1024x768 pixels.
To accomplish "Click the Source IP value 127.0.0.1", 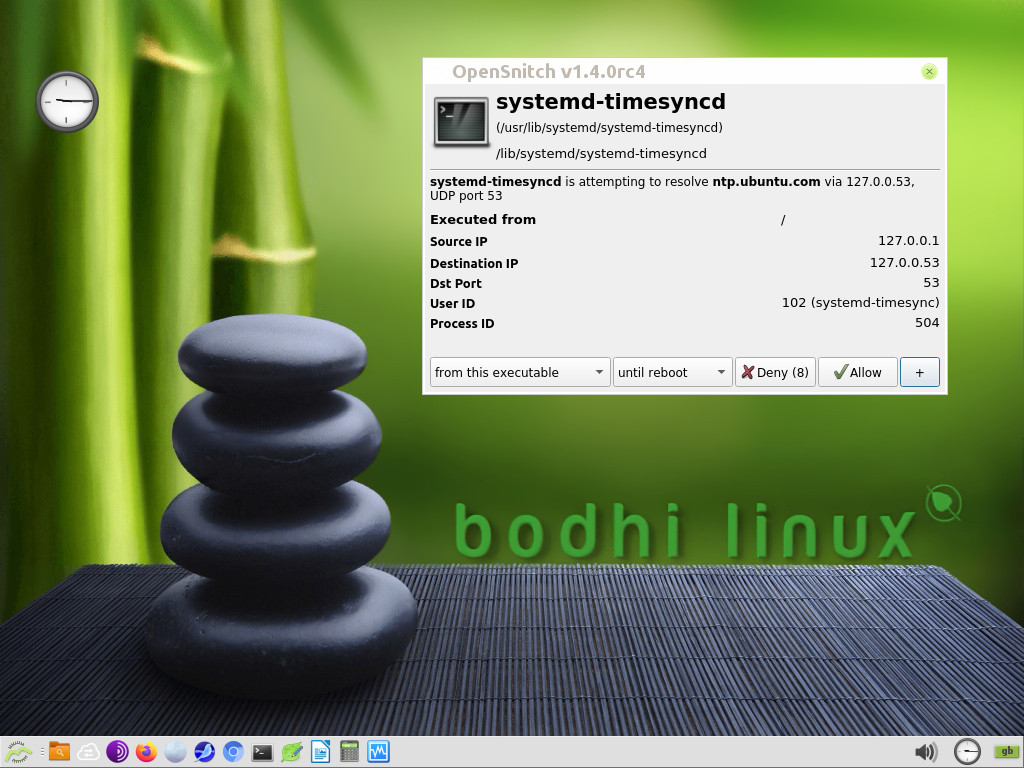I will pos(908,241).
